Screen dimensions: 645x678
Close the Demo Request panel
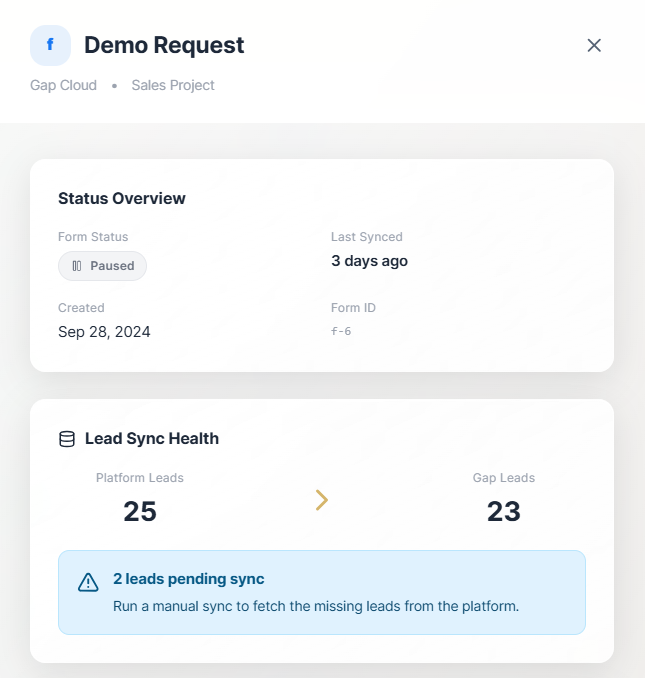point(594,45)
